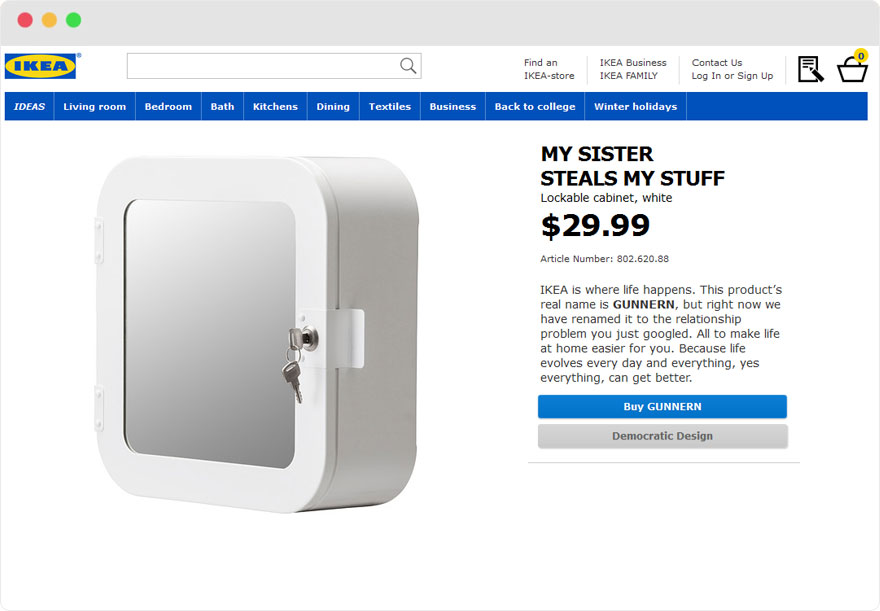880x611 pixels.
Task: Open the Kitchens category
Action: 275,107
